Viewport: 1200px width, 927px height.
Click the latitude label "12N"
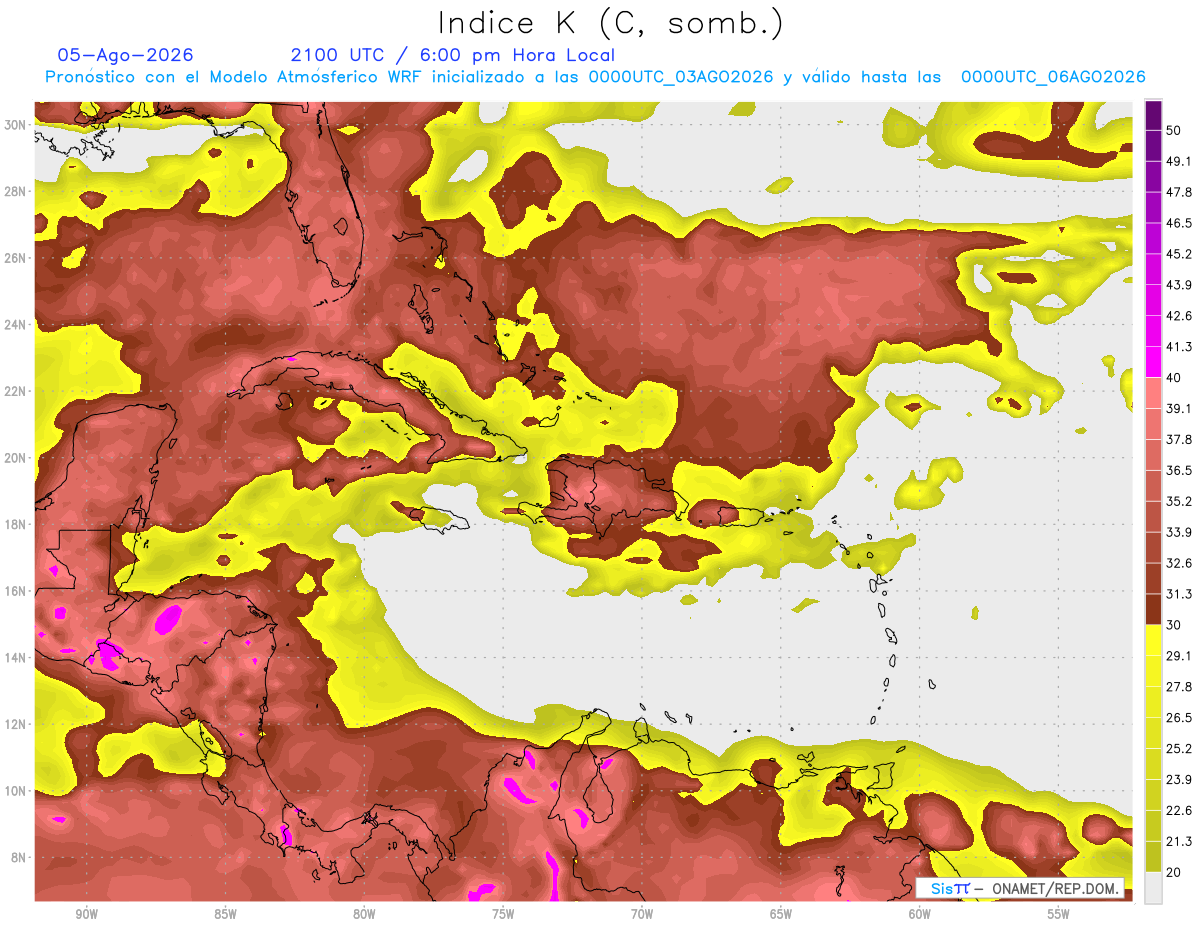[16, 724]
